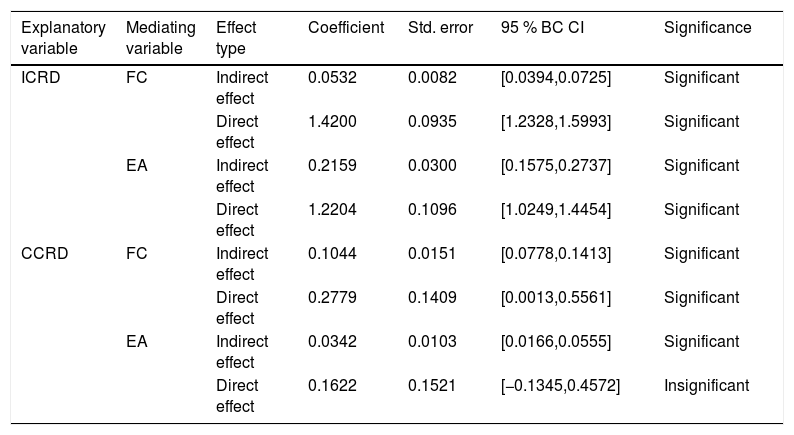Select the EA mediating variable under CCRD
This screenshot has height=435, width=794.
click(137, 341)
